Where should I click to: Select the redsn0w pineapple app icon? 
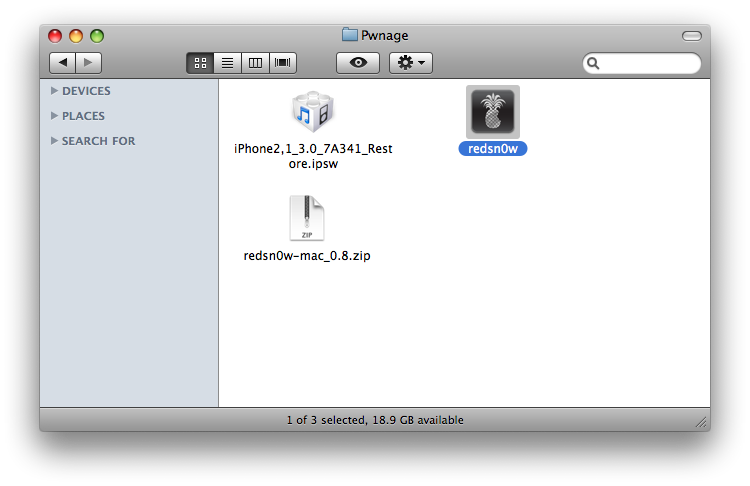coord(493,112)
